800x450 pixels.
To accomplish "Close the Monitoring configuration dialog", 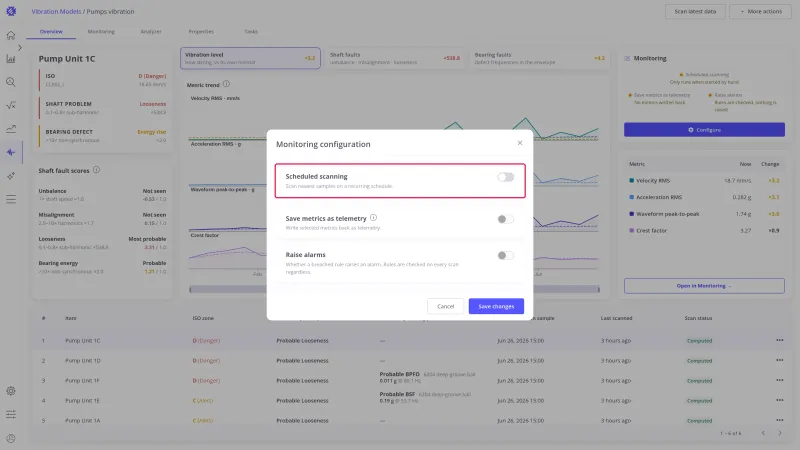I will pyautogui.click(x=520, y=143).
